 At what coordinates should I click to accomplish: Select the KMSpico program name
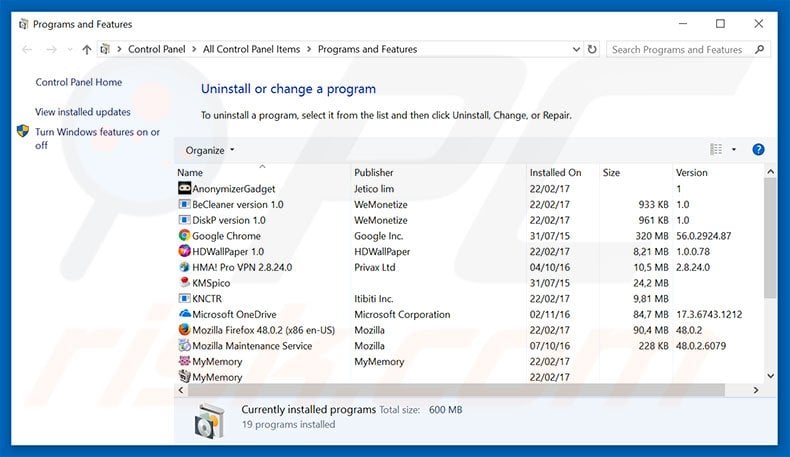tap(211, 283)
